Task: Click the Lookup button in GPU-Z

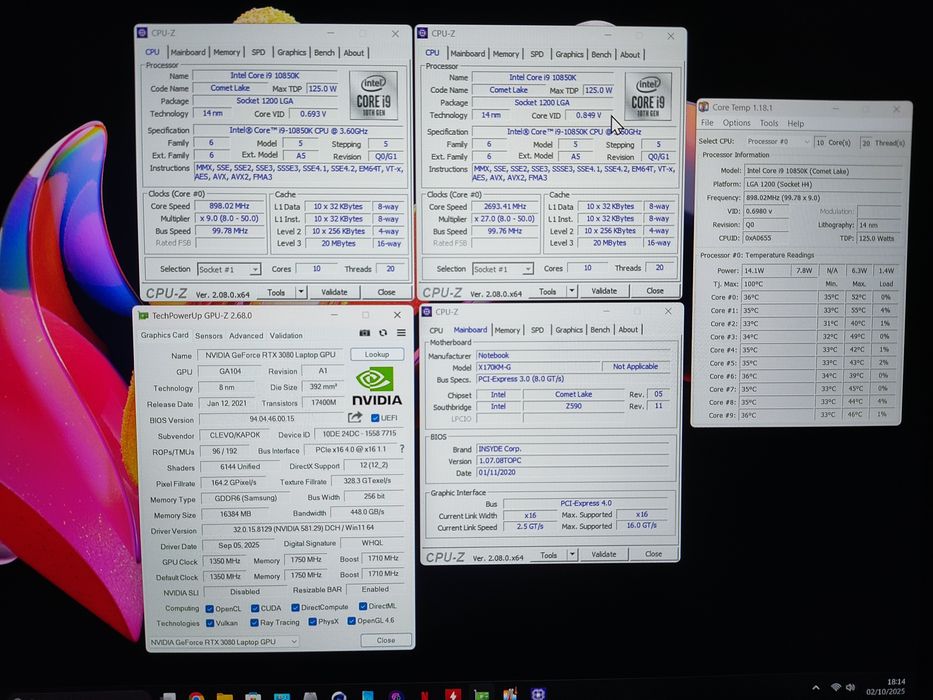Action: [x=377, y=354]
